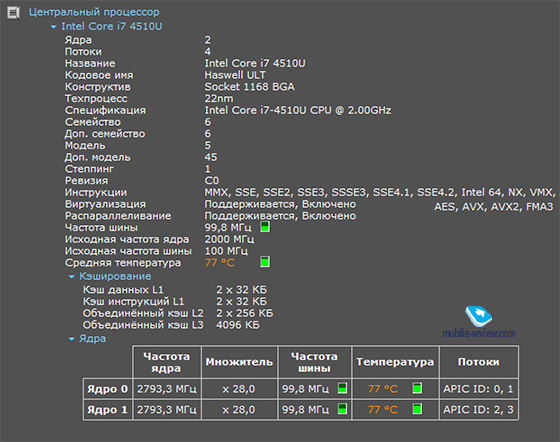Click the CPU chip icon beside Центральный процессор
560x442 pixels.
(x=13, y=13)
